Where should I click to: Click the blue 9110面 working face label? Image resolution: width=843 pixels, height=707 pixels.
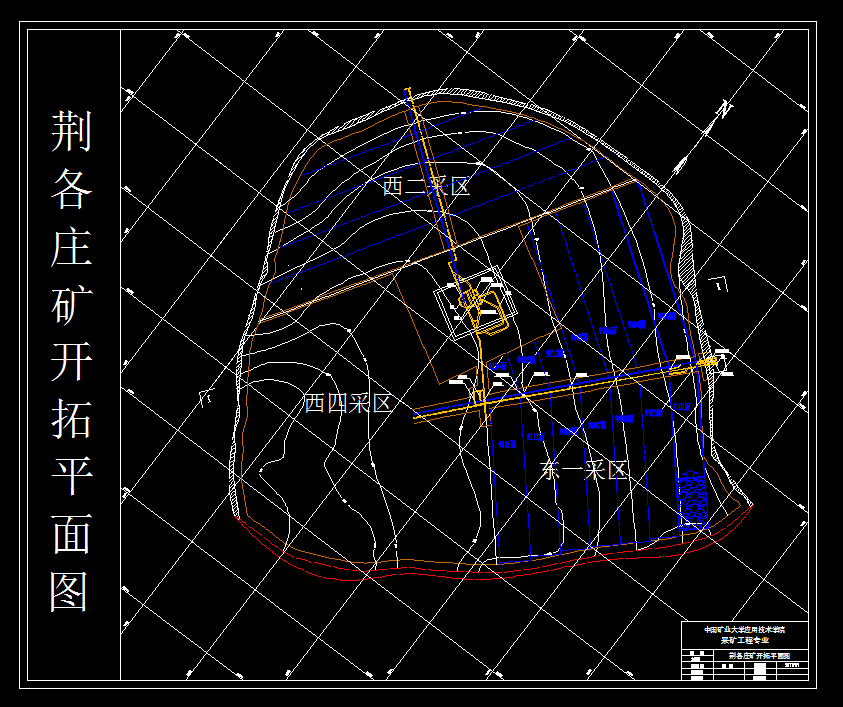click(554, 353)
